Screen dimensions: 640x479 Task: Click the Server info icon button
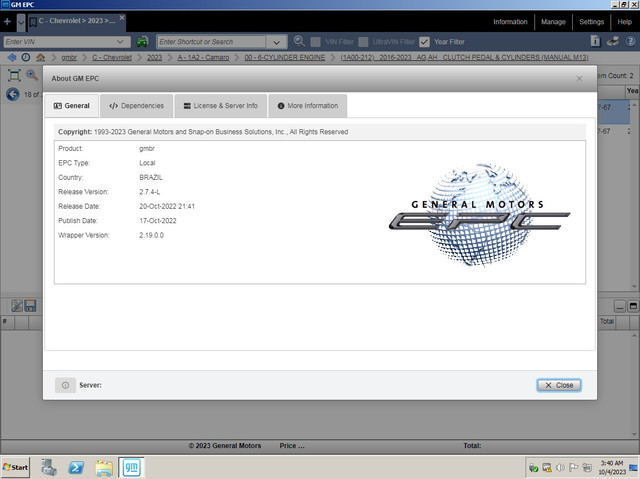click(x=65, y=385)
